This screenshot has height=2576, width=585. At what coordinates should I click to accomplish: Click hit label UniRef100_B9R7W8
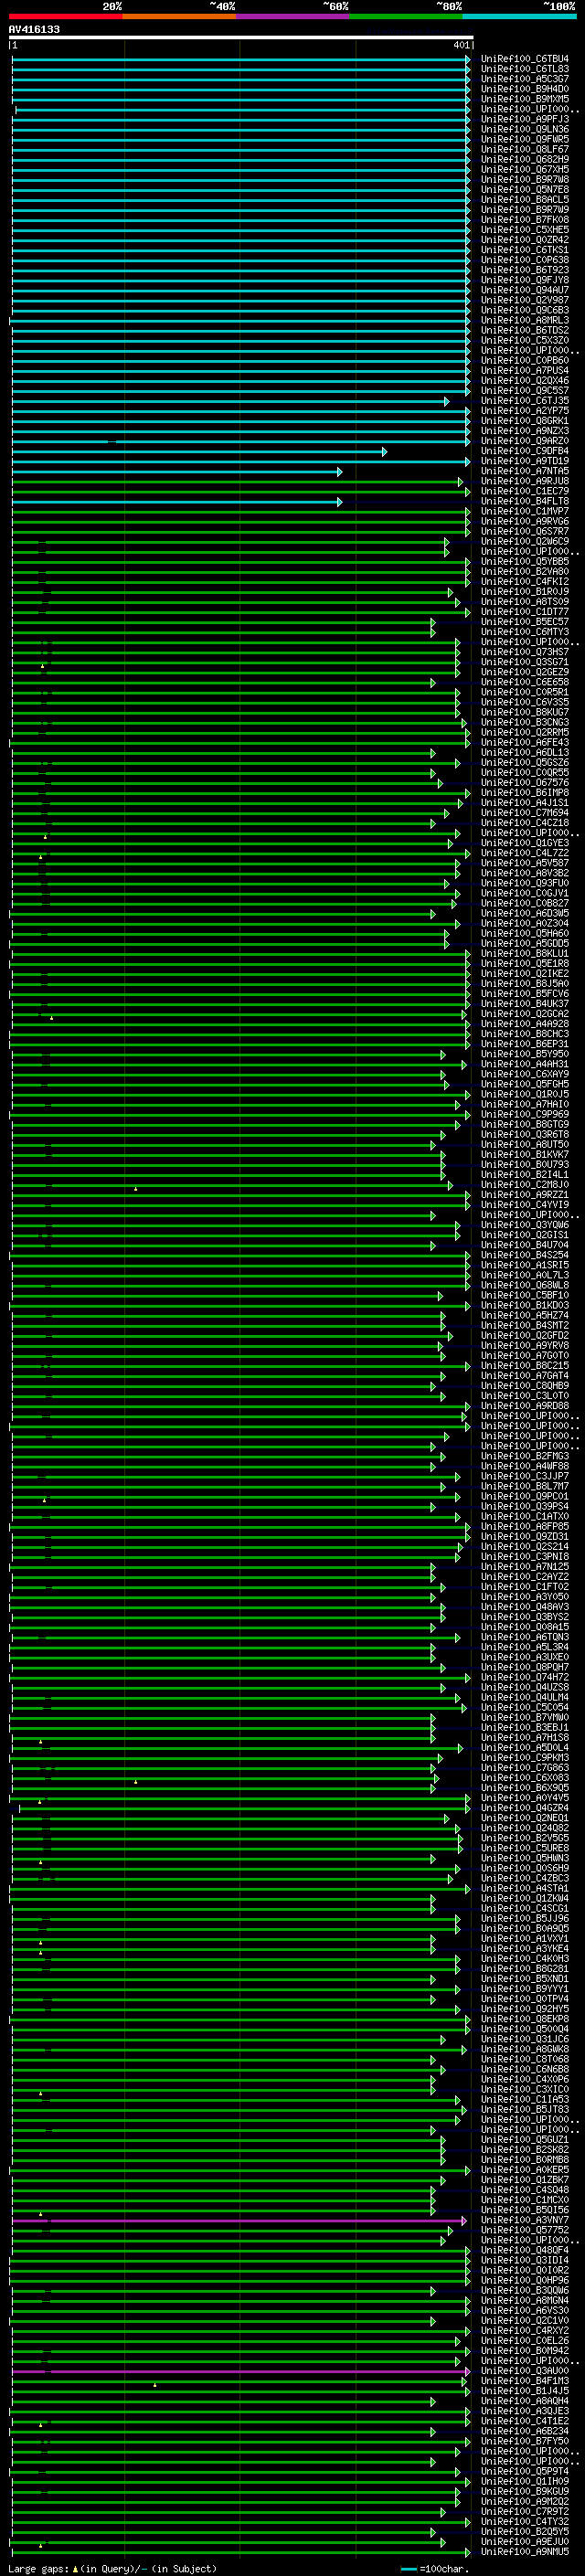pyautogui.click(x=524, y=179)
